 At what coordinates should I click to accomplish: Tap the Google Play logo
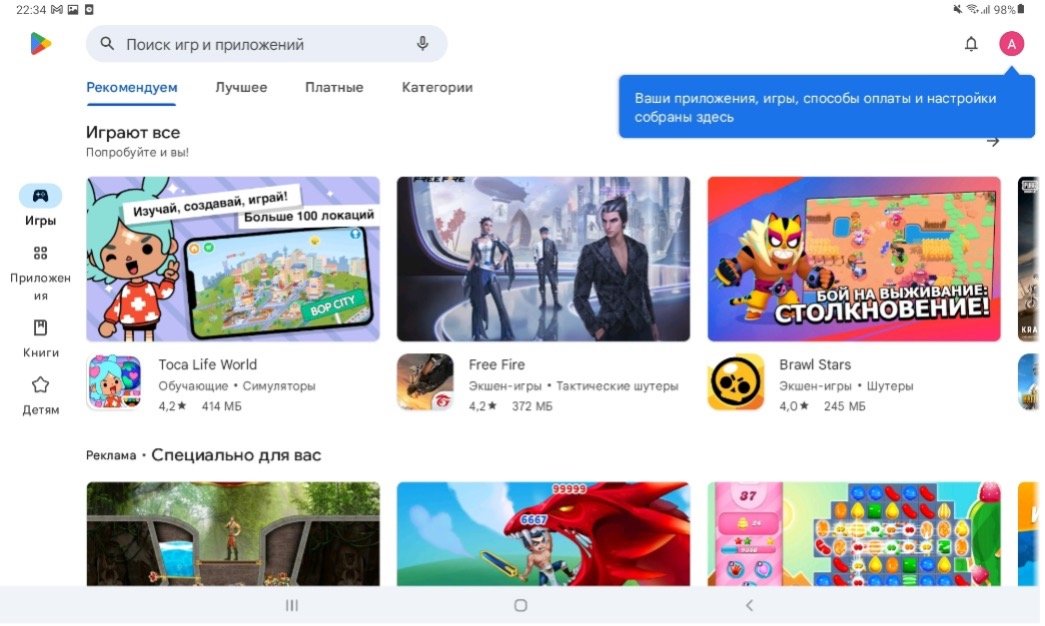(x=40, y=44)
